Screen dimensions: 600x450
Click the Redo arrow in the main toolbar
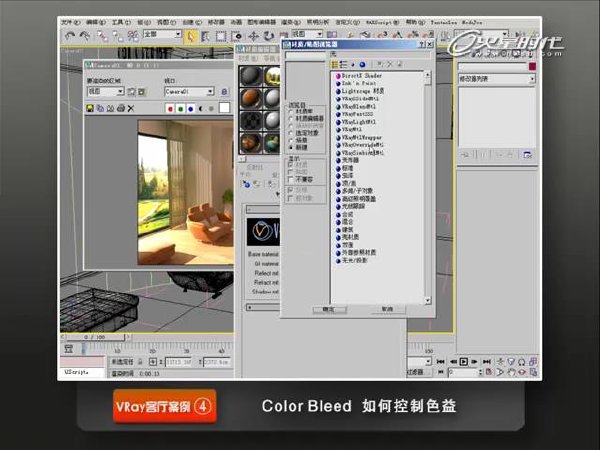(x=85, y=36)
